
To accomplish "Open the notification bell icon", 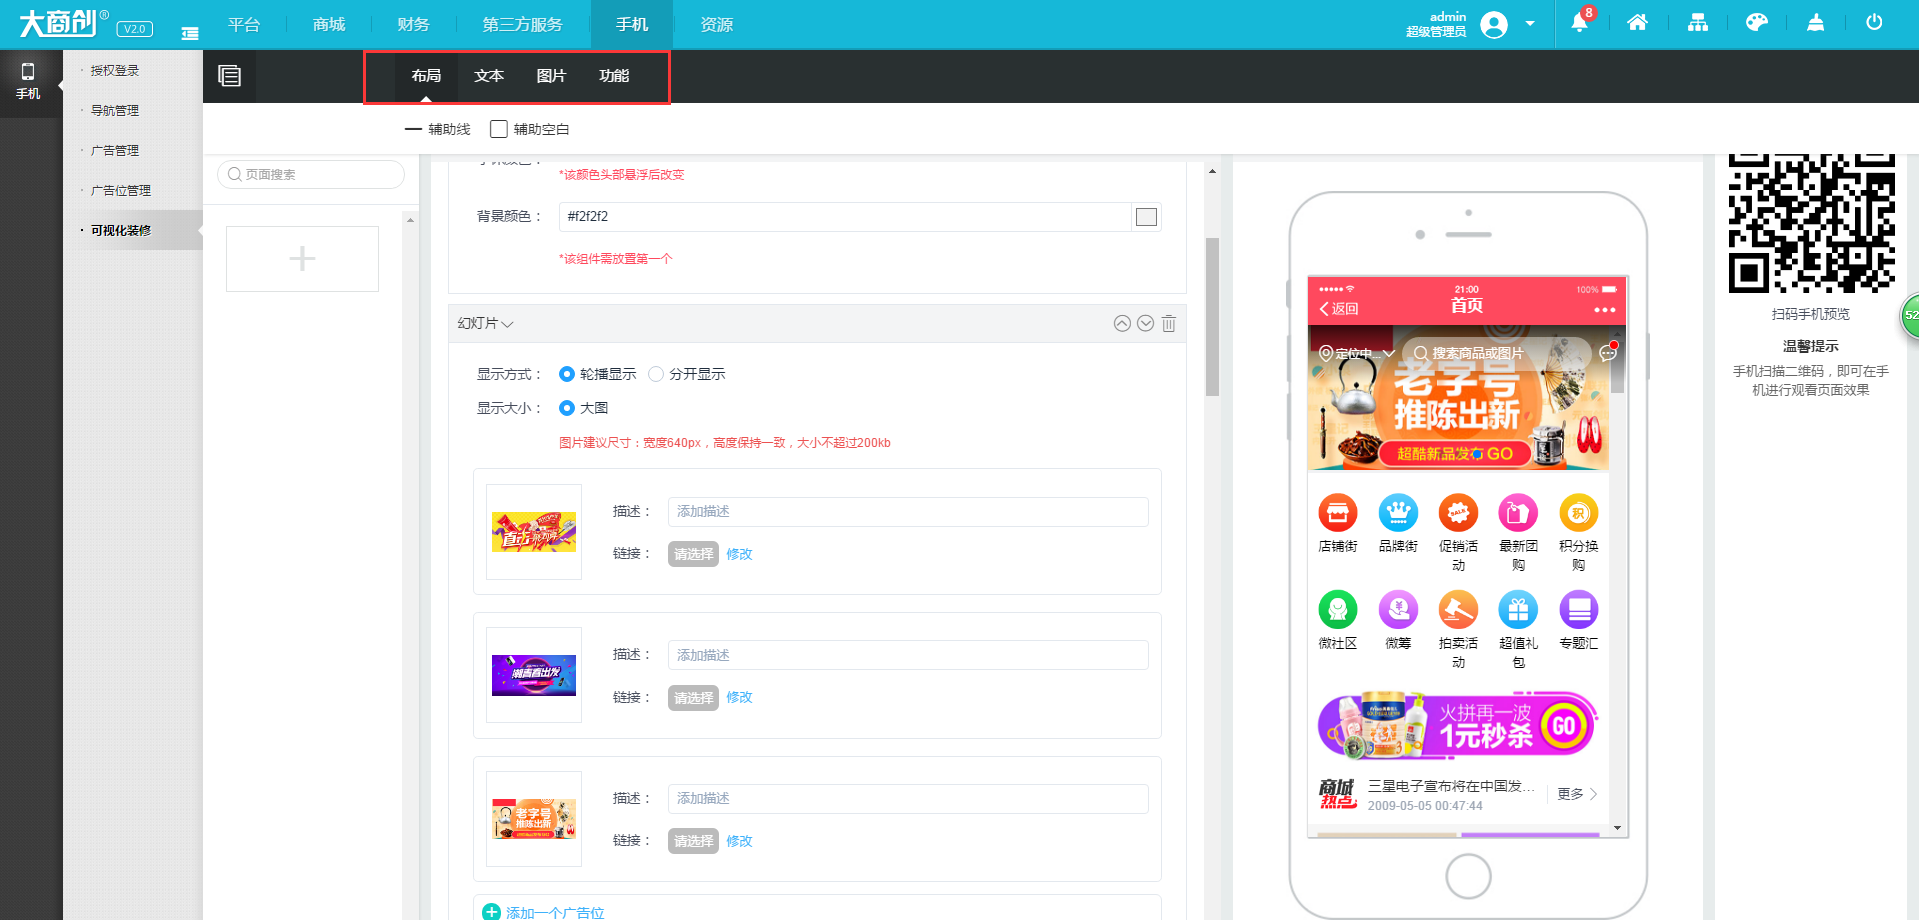I will pos(1579,23).
